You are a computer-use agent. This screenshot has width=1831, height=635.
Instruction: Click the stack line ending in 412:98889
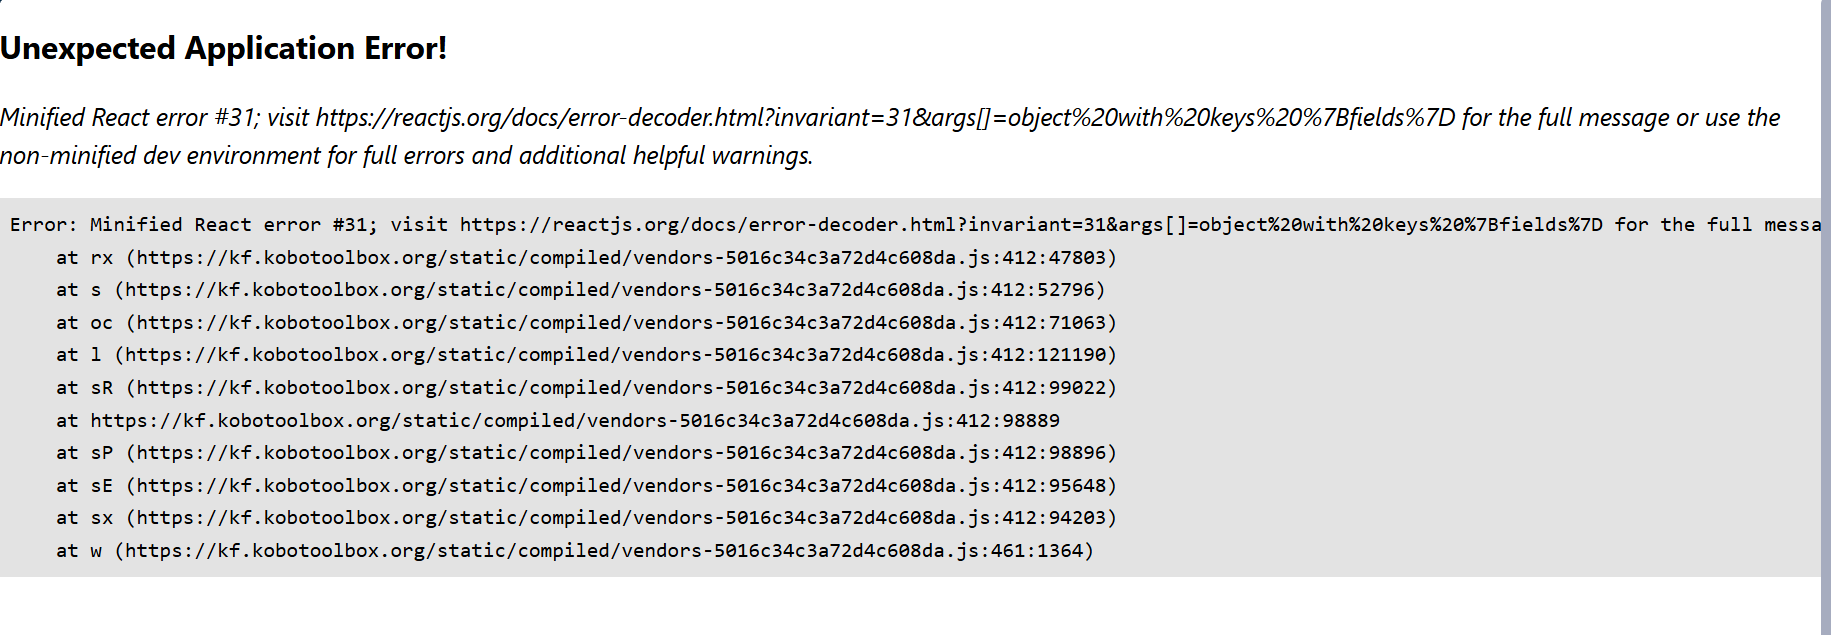click(x=558, y=421)
